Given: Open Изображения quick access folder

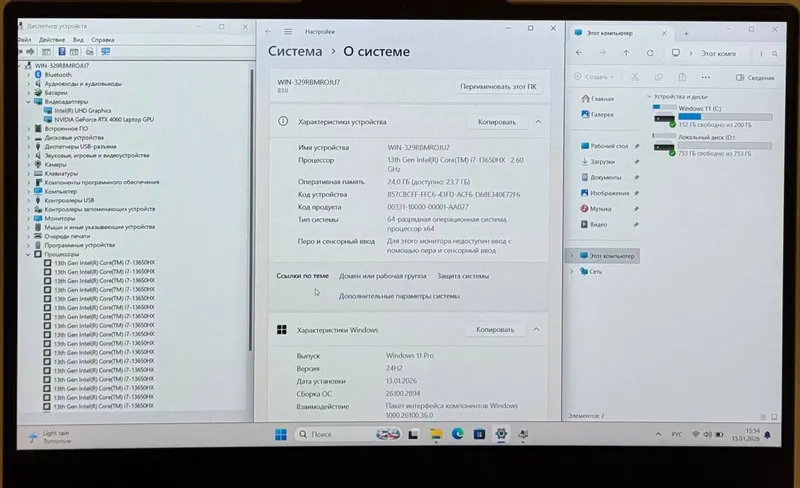Looking at the screenshot, I should point(605,193).
